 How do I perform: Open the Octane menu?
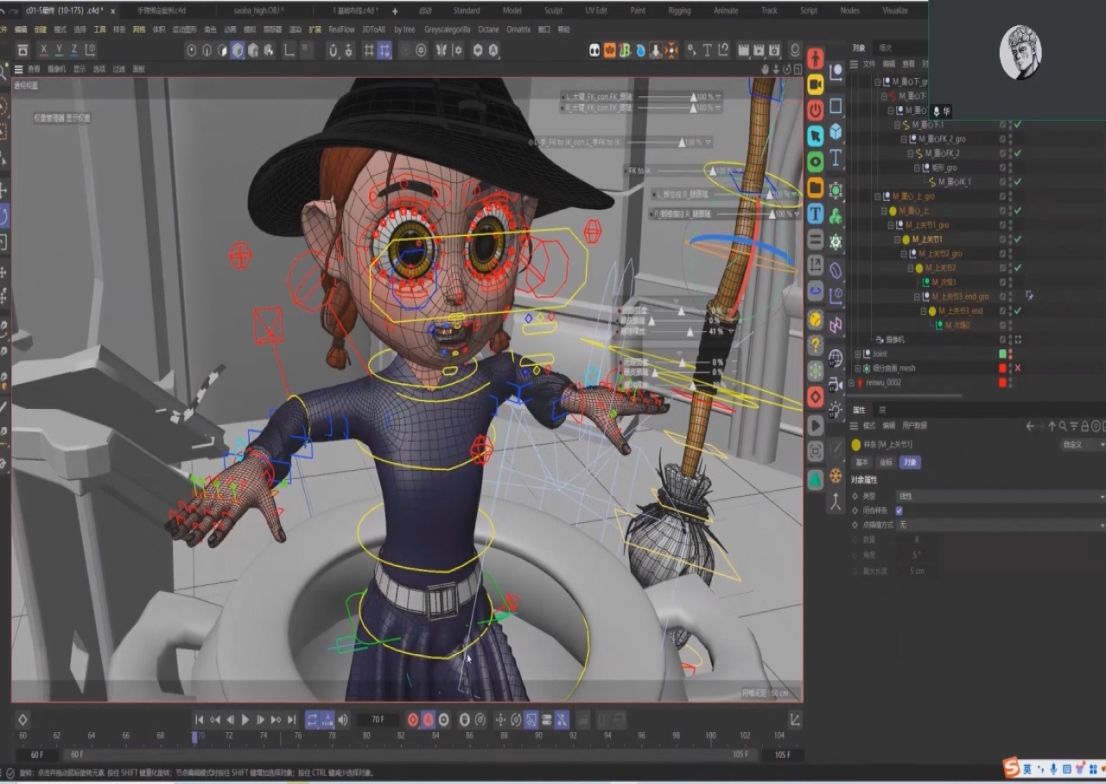click(x=488, y=30)
